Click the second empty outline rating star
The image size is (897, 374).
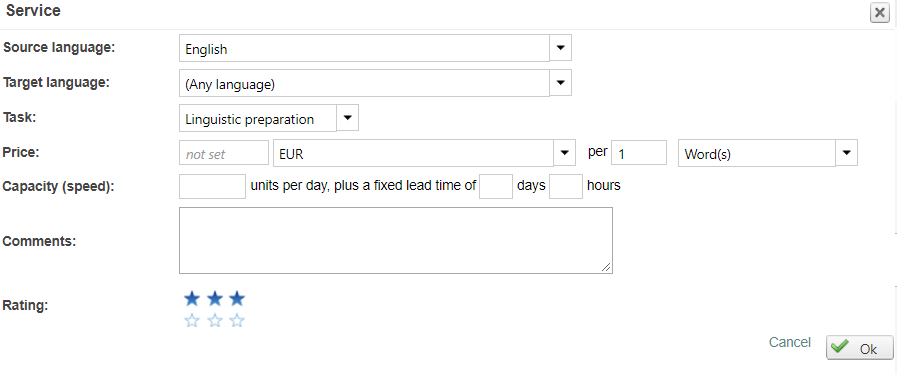pyautogui.click(x=215, y=321)
